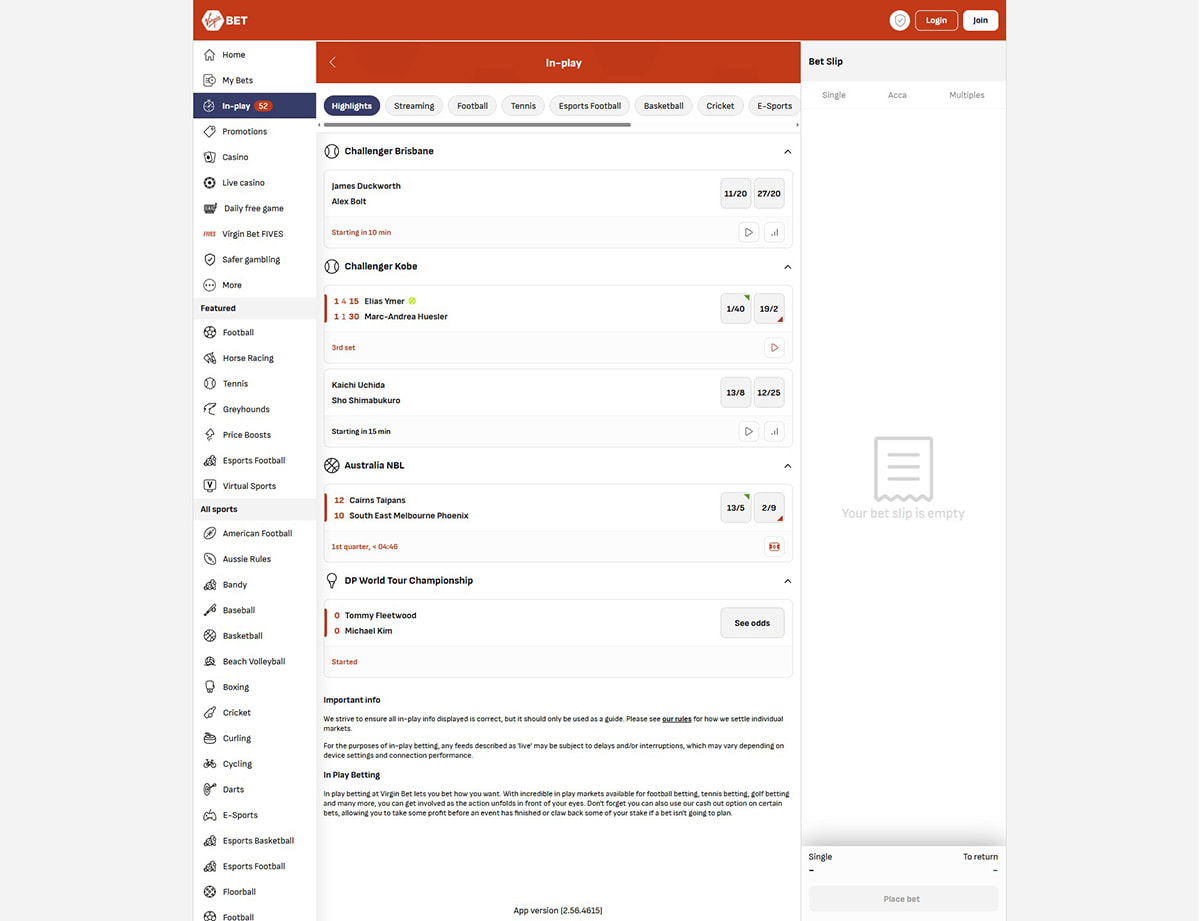
Task: Collapse the Challenger Brisbane section
Action: coord(787,152)
